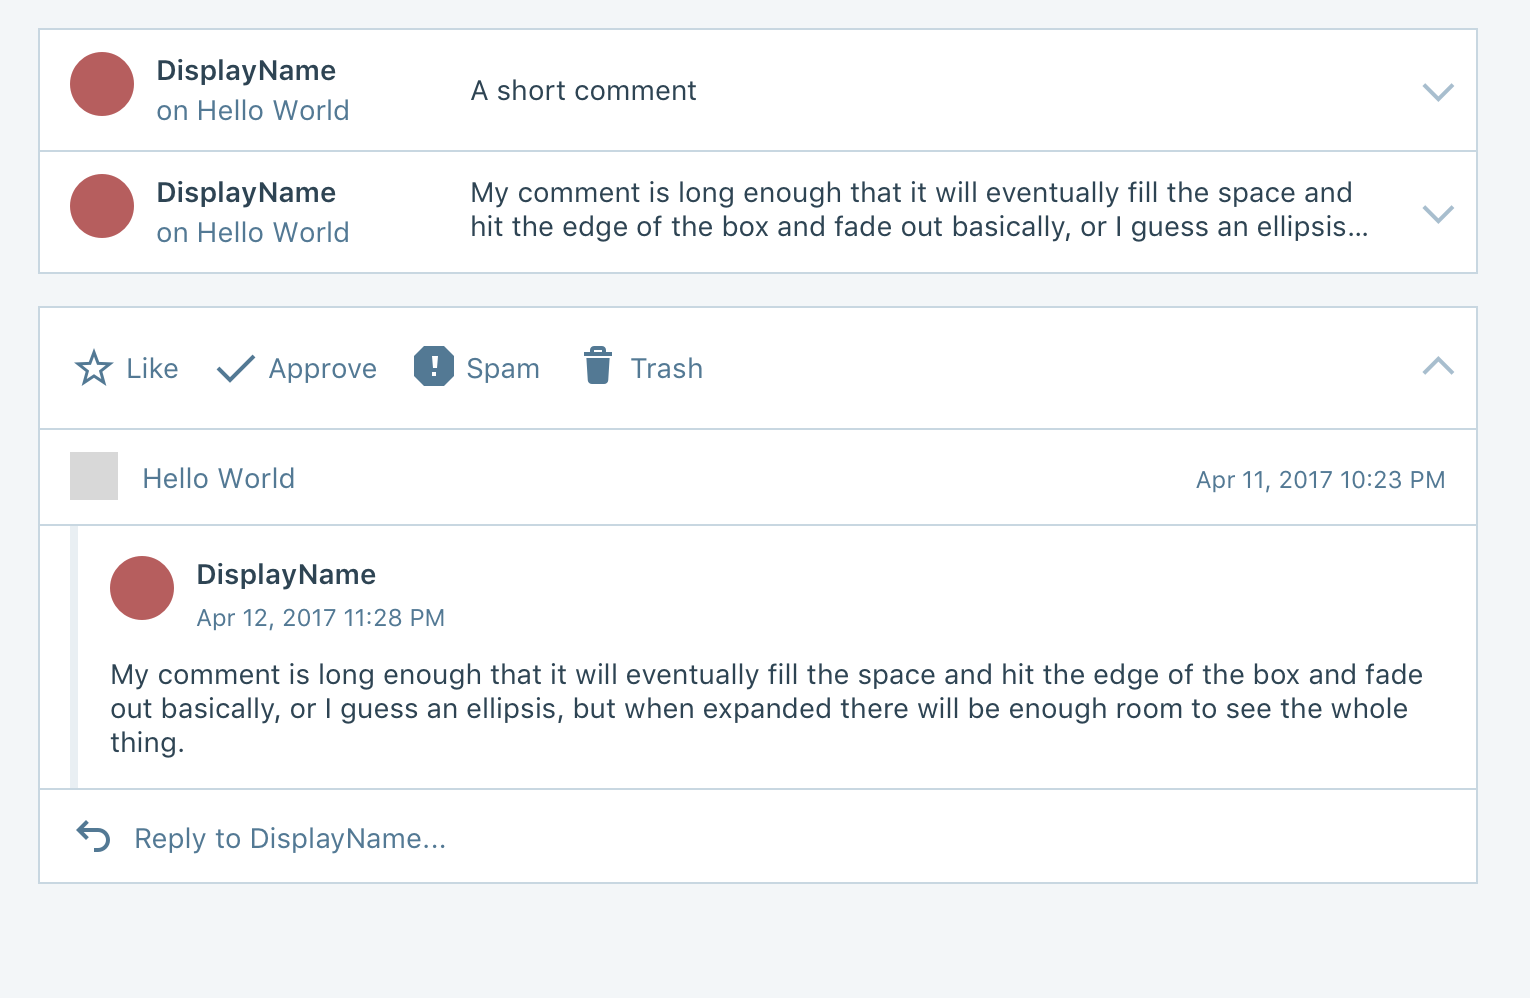Screen dimensions: 1530x998
Task: Click the 'Trash' label to trash the comment
Action: [x=667, y=369]
